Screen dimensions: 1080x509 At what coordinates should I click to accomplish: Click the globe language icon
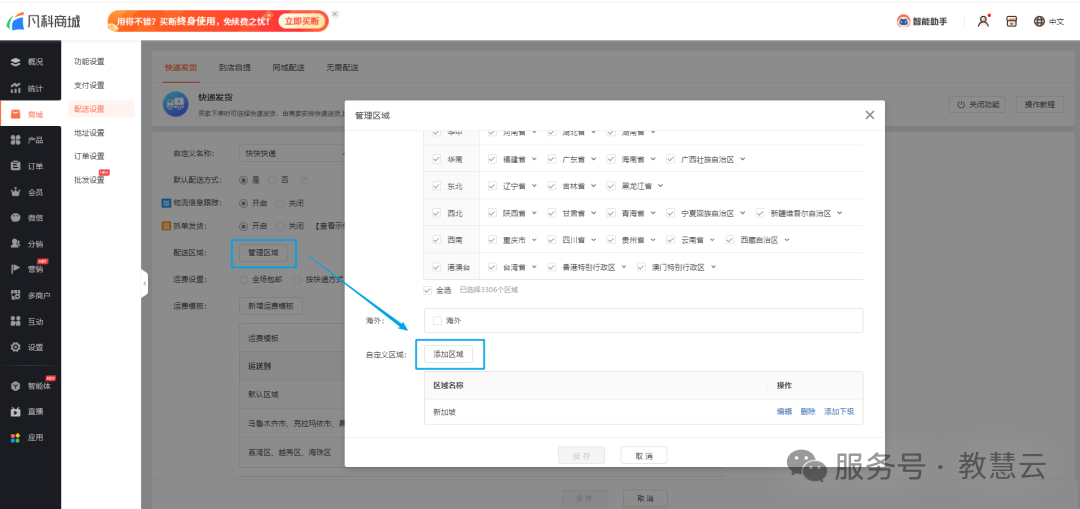click(1039, 21)
